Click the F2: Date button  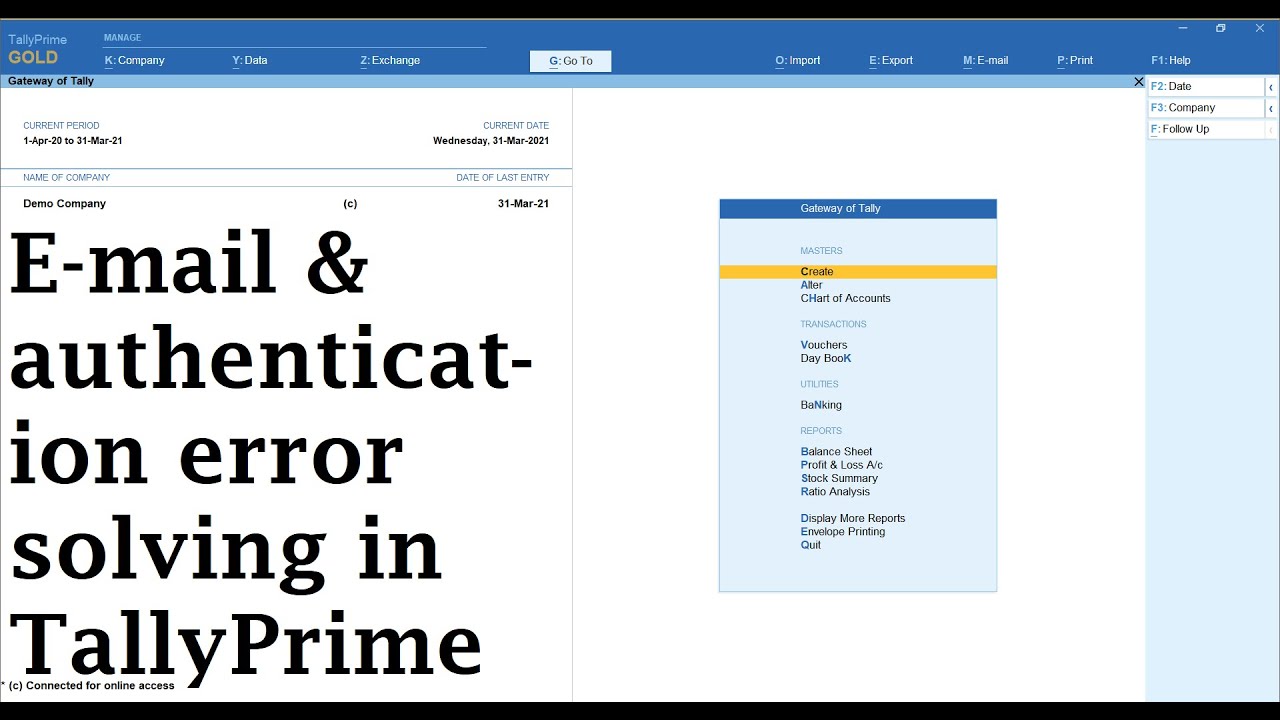click(1206, 86)
